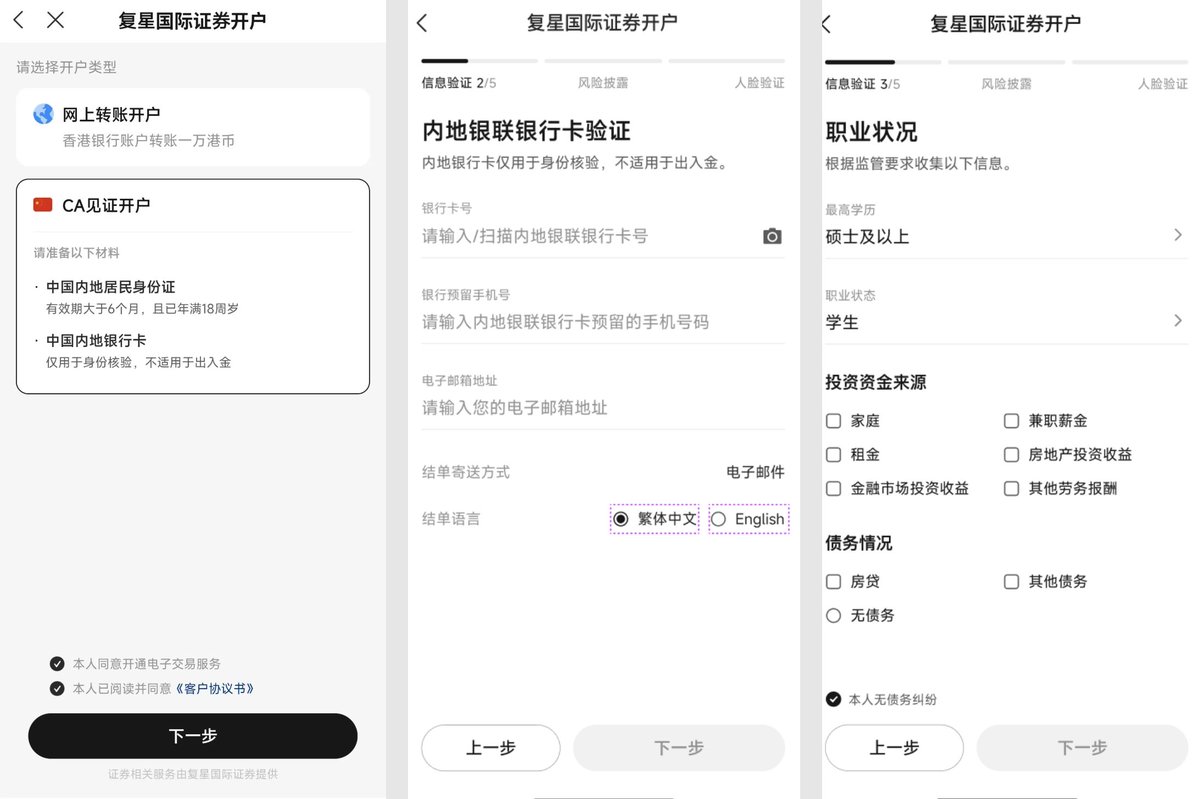This screenshot has height=799, width=1200.
Task: Tap 人脸验证 step label on middle screen
Action: pyautogui.click(x=759, y=83)
